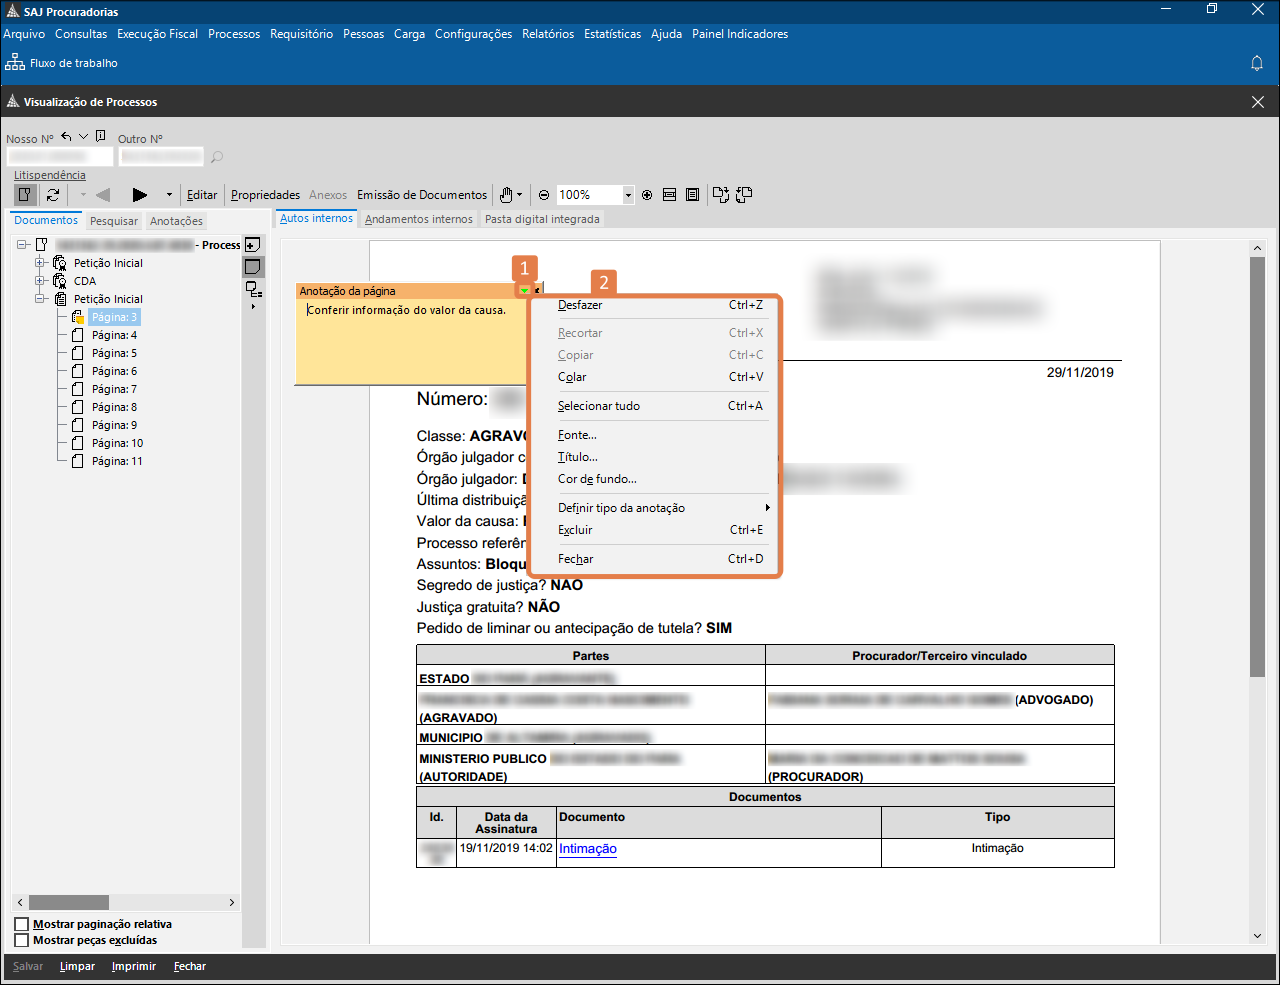Enable Mostrar paginação relativa checkbox
The height and width of the screenshot is (985, 1280).
pos(22,924)
